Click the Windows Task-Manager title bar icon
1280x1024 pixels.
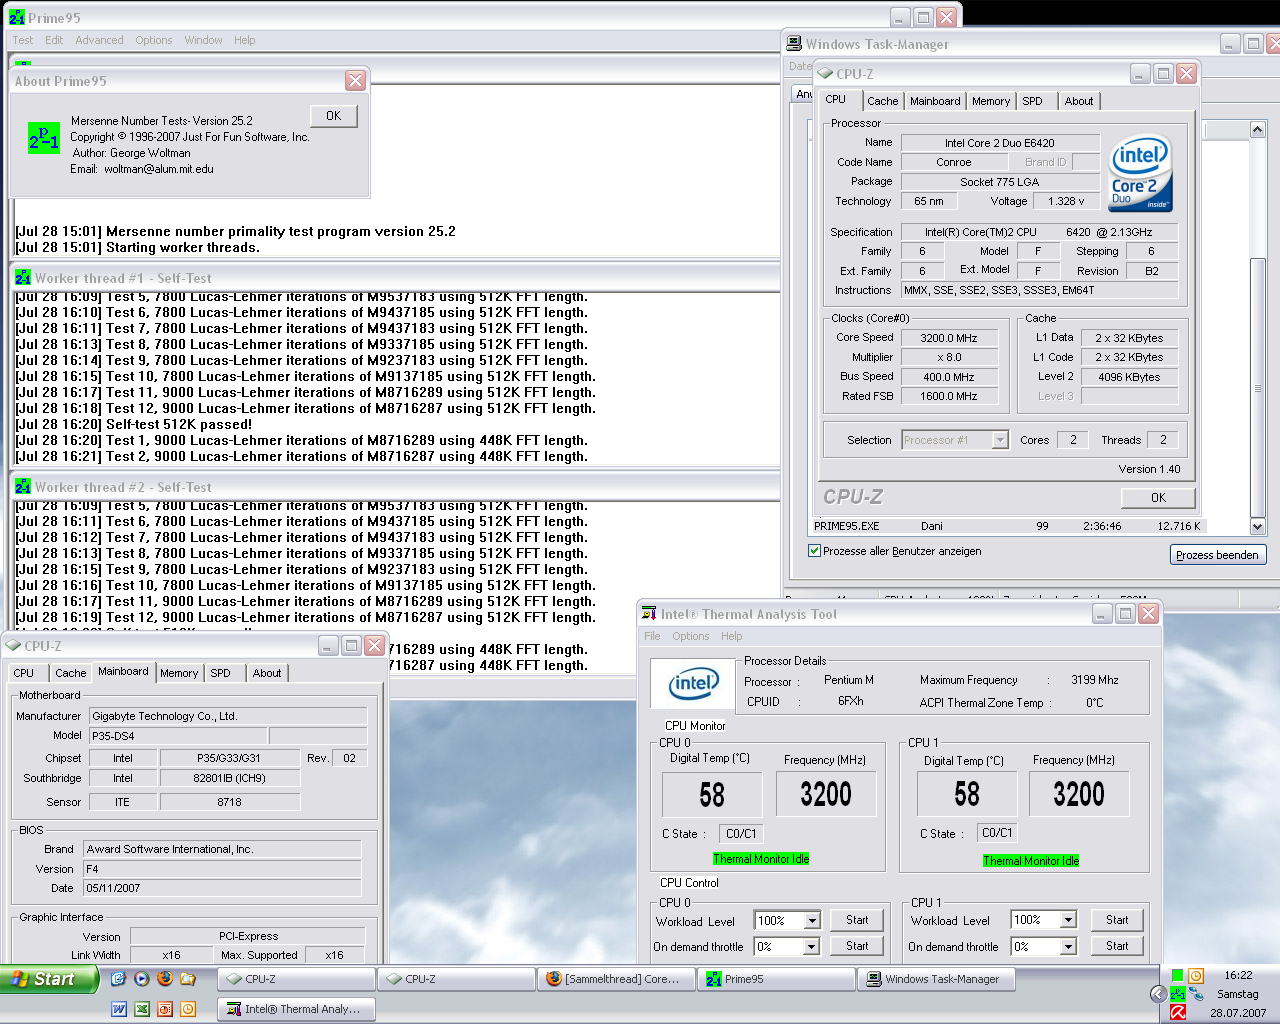click(794, 44)
